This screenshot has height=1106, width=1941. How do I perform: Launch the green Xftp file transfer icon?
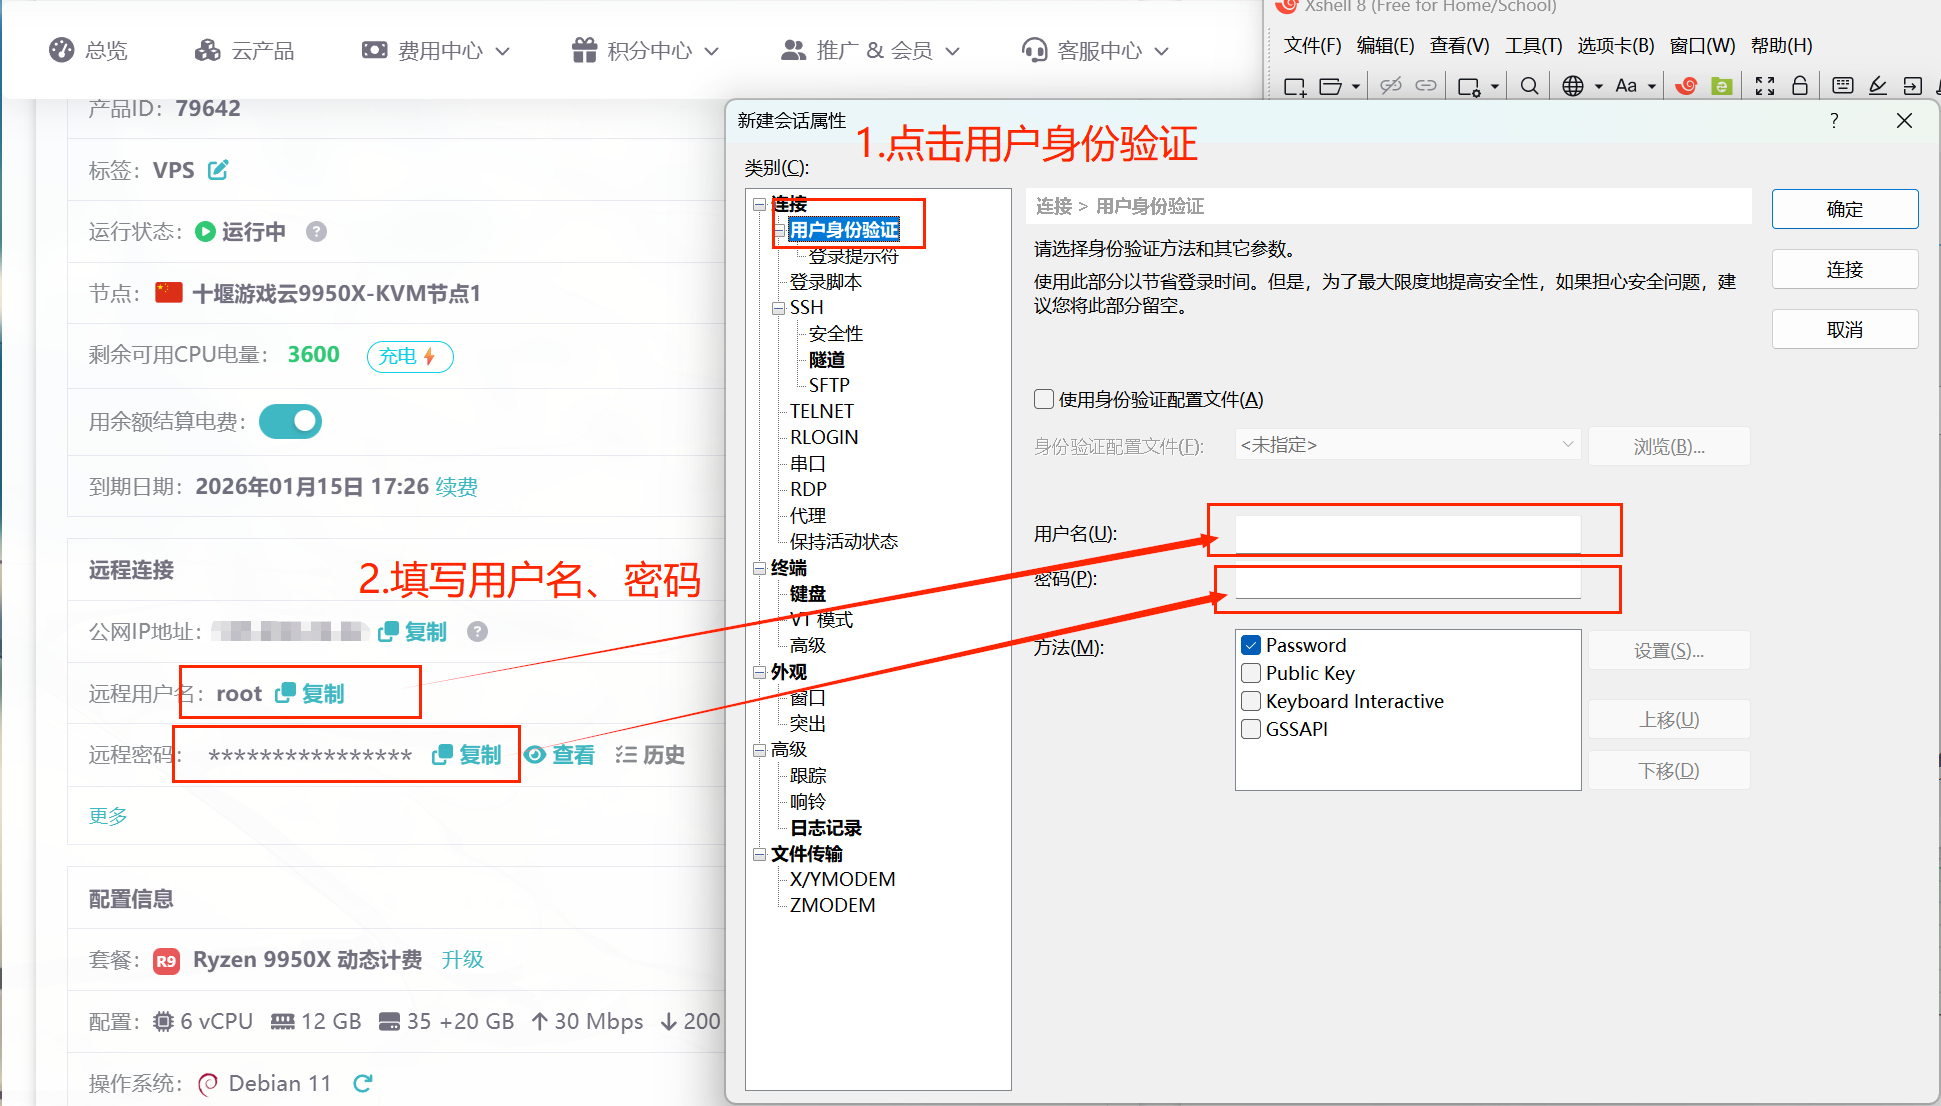(x=1722, y=87)
